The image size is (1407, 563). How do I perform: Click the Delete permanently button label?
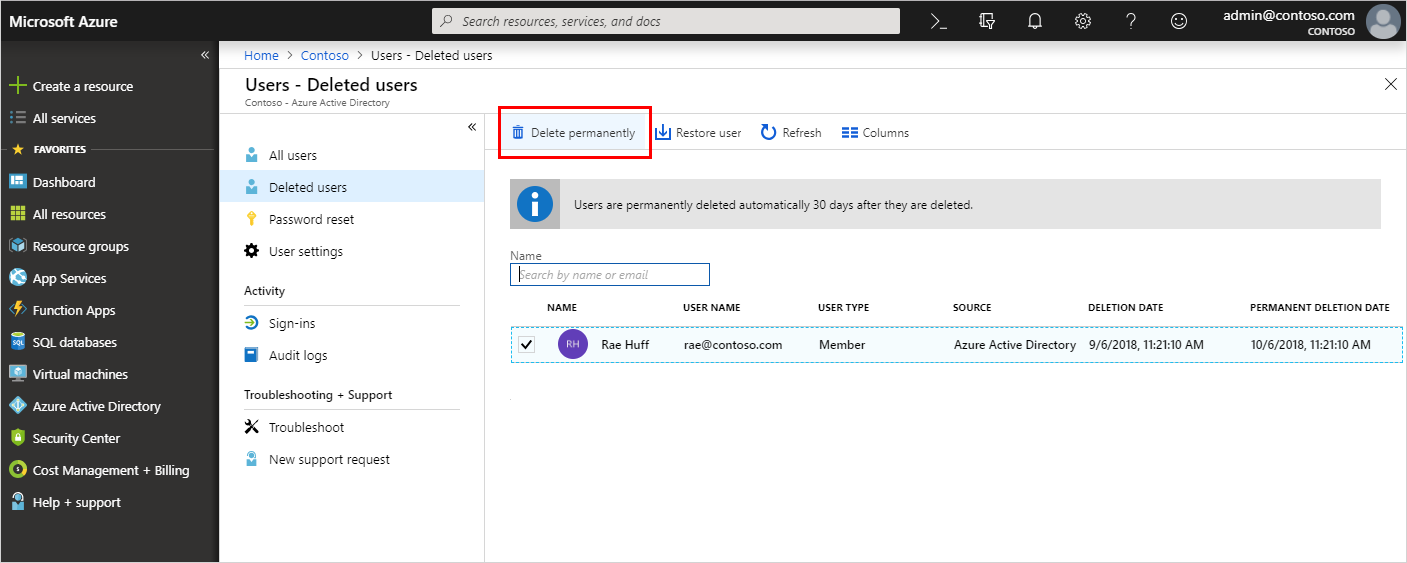pyautogui.click(x=583, y=132)
